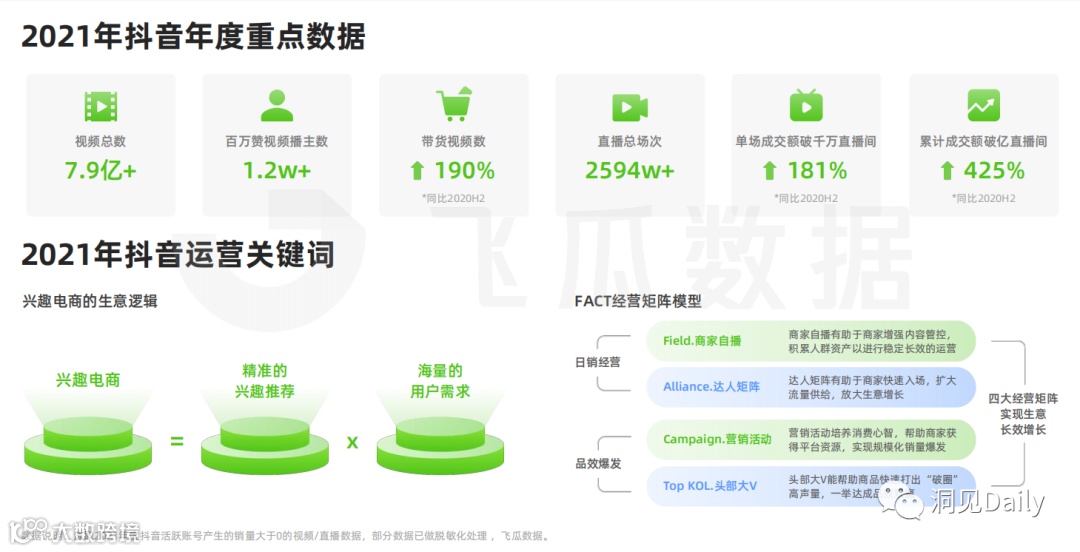Click the data source footnote text
Viewport: 1080px width, 552px height.
pyautogui.click(x=285, y=535)
